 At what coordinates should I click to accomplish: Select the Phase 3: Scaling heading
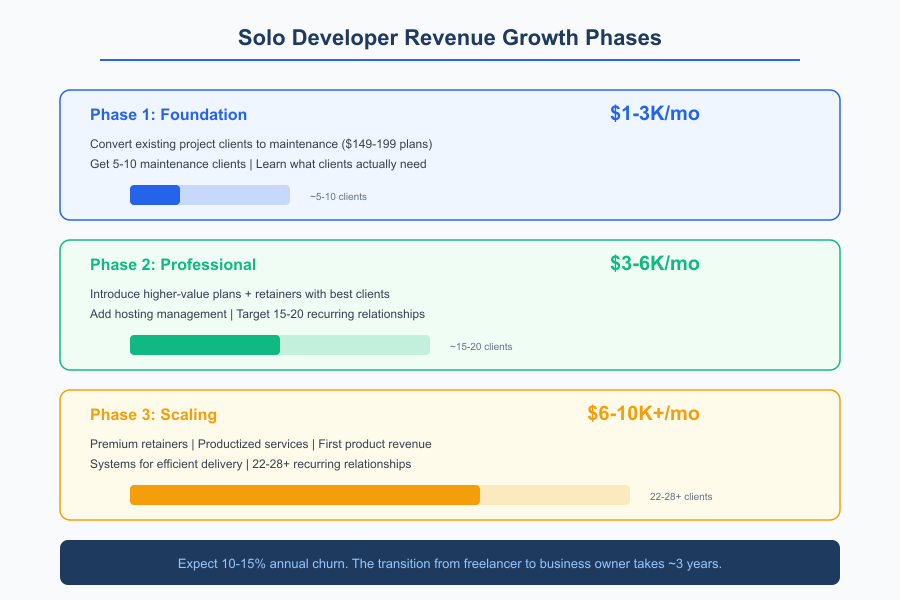point(153,414)
